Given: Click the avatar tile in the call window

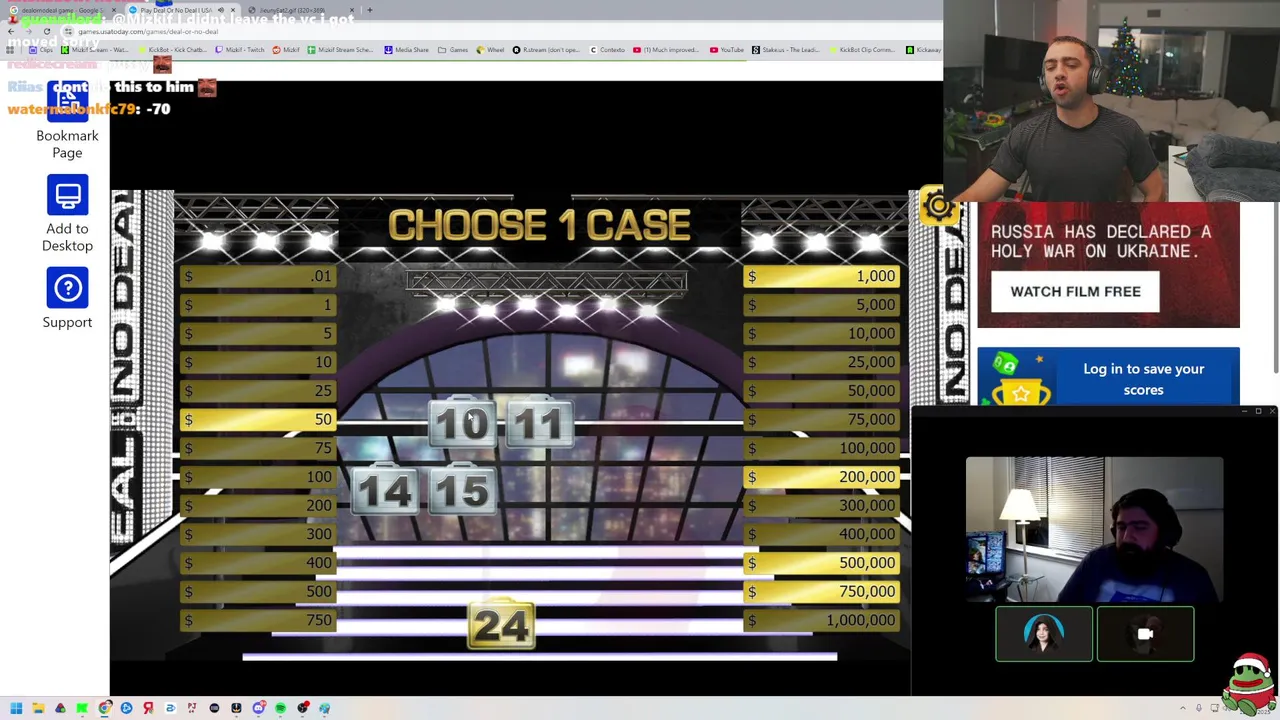Looking at the screenshot, I should (1044, 634).
